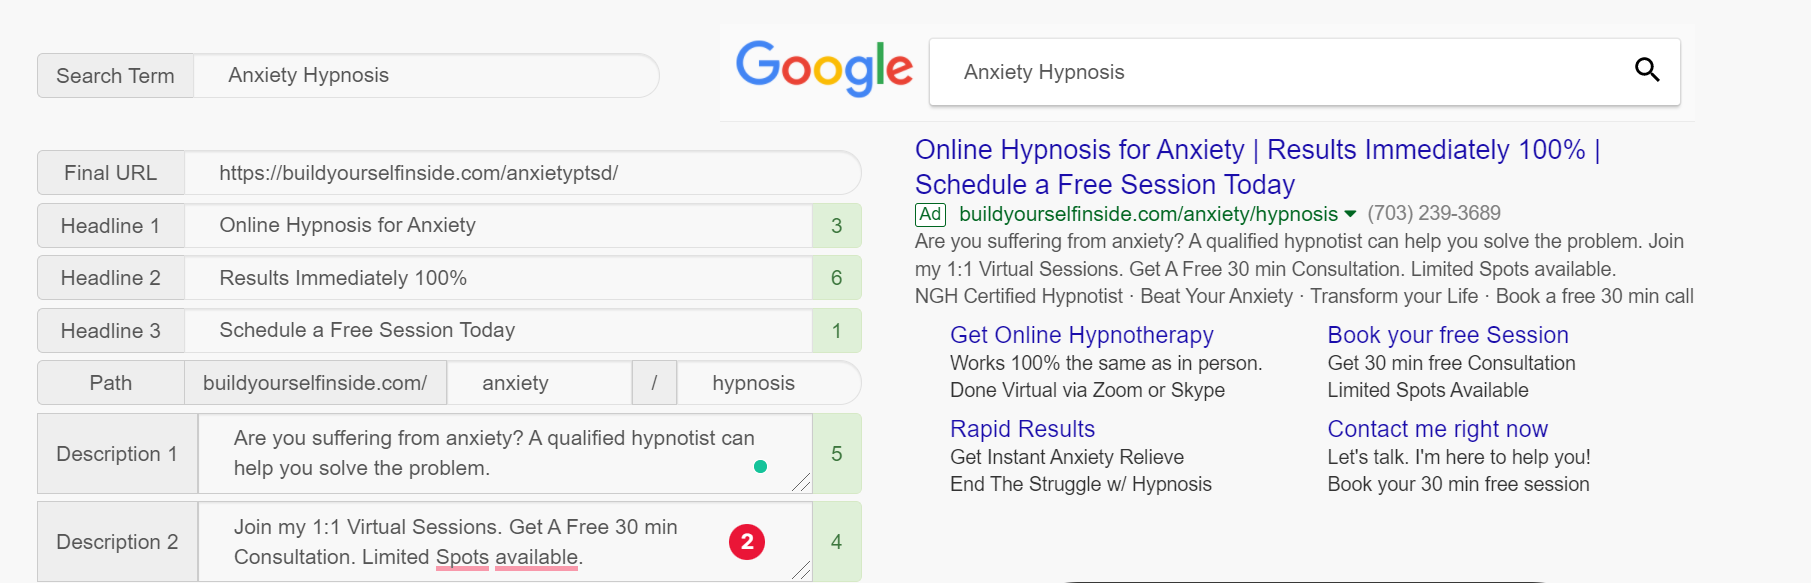Edit the Headline 2 text field
The width and height of the screenshot is (1811, 583).
[497, 278]
